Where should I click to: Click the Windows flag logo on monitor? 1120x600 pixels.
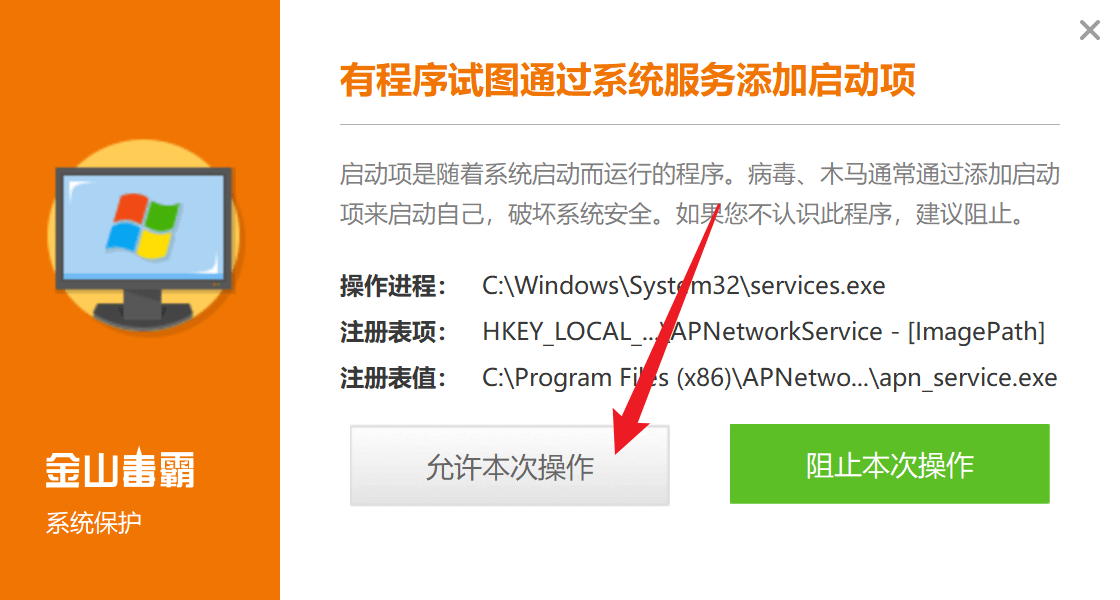pos(142,224)
